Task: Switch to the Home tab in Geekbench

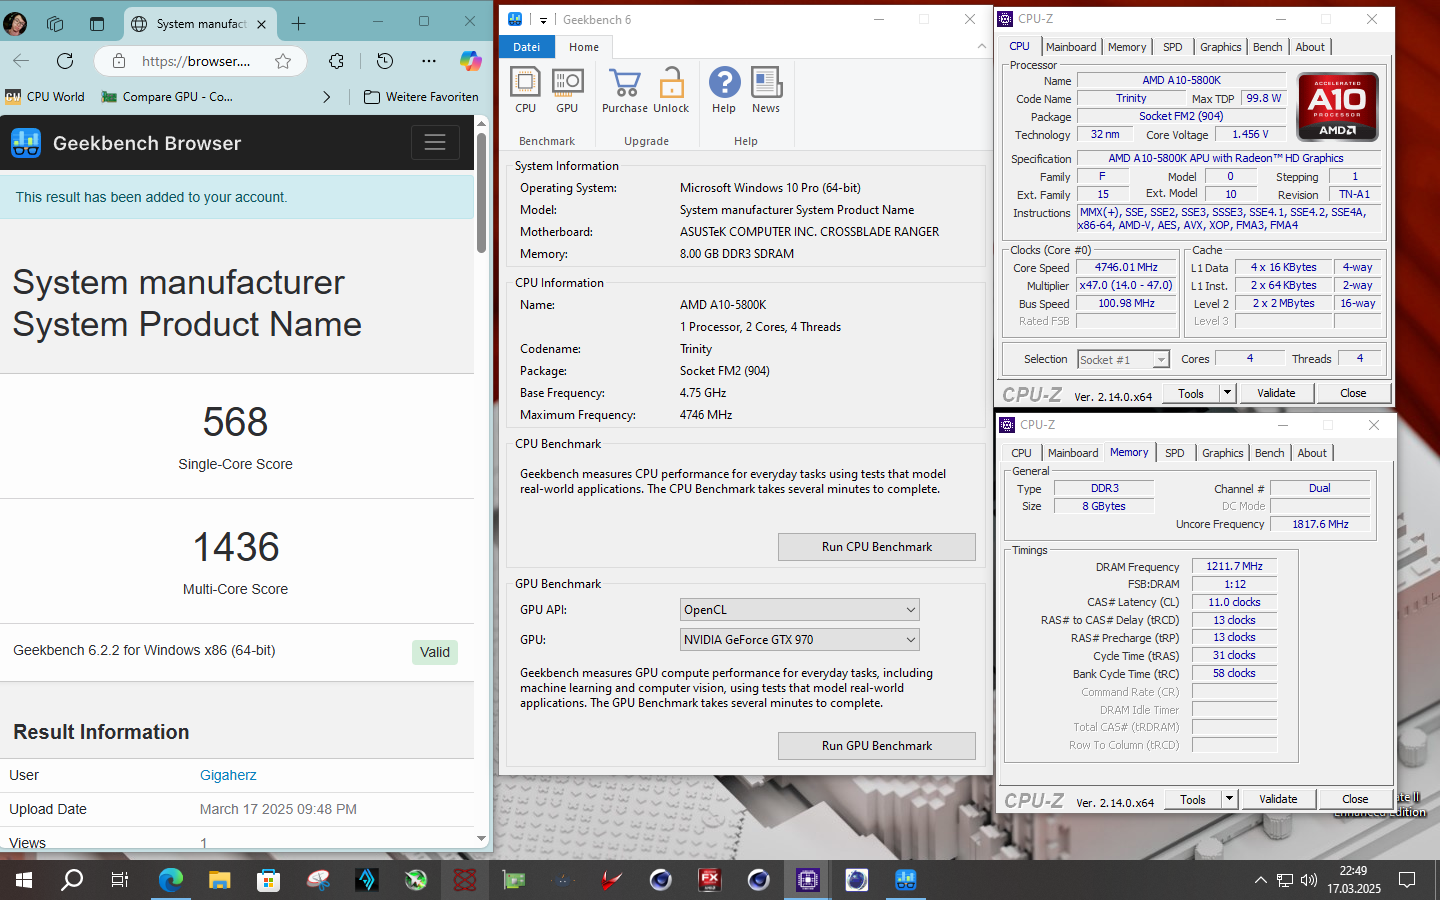Action: pos(584,47)
